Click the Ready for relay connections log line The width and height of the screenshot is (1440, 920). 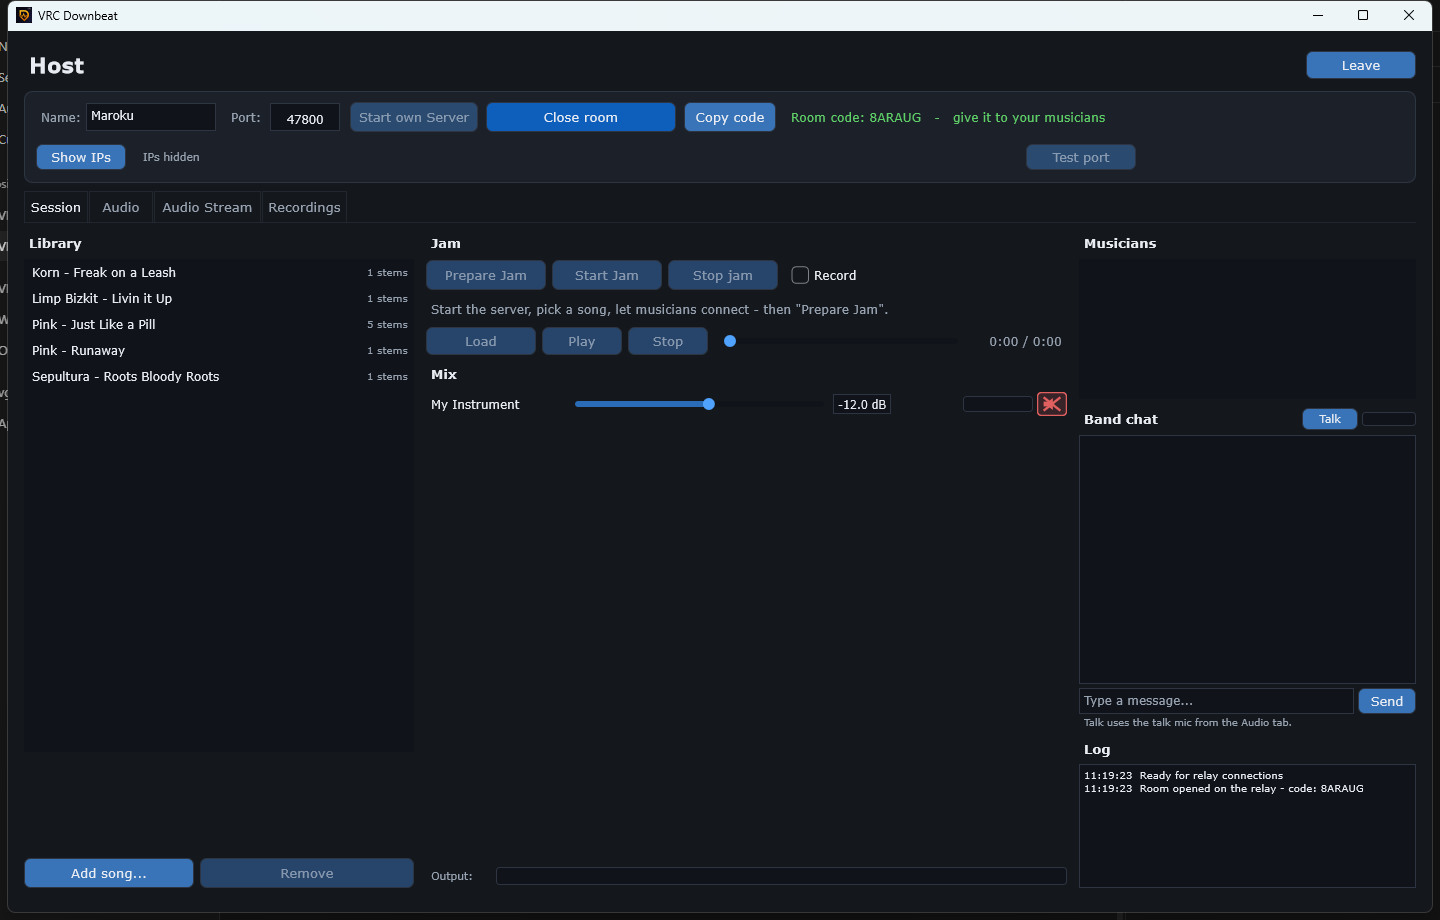pos(1184,775)
